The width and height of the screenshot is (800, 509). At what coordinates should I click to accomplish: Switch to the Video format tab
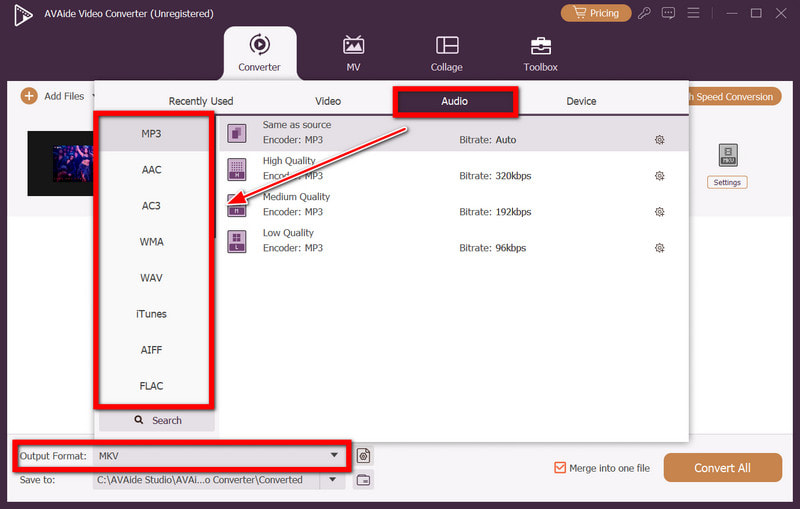coord(328,101)
